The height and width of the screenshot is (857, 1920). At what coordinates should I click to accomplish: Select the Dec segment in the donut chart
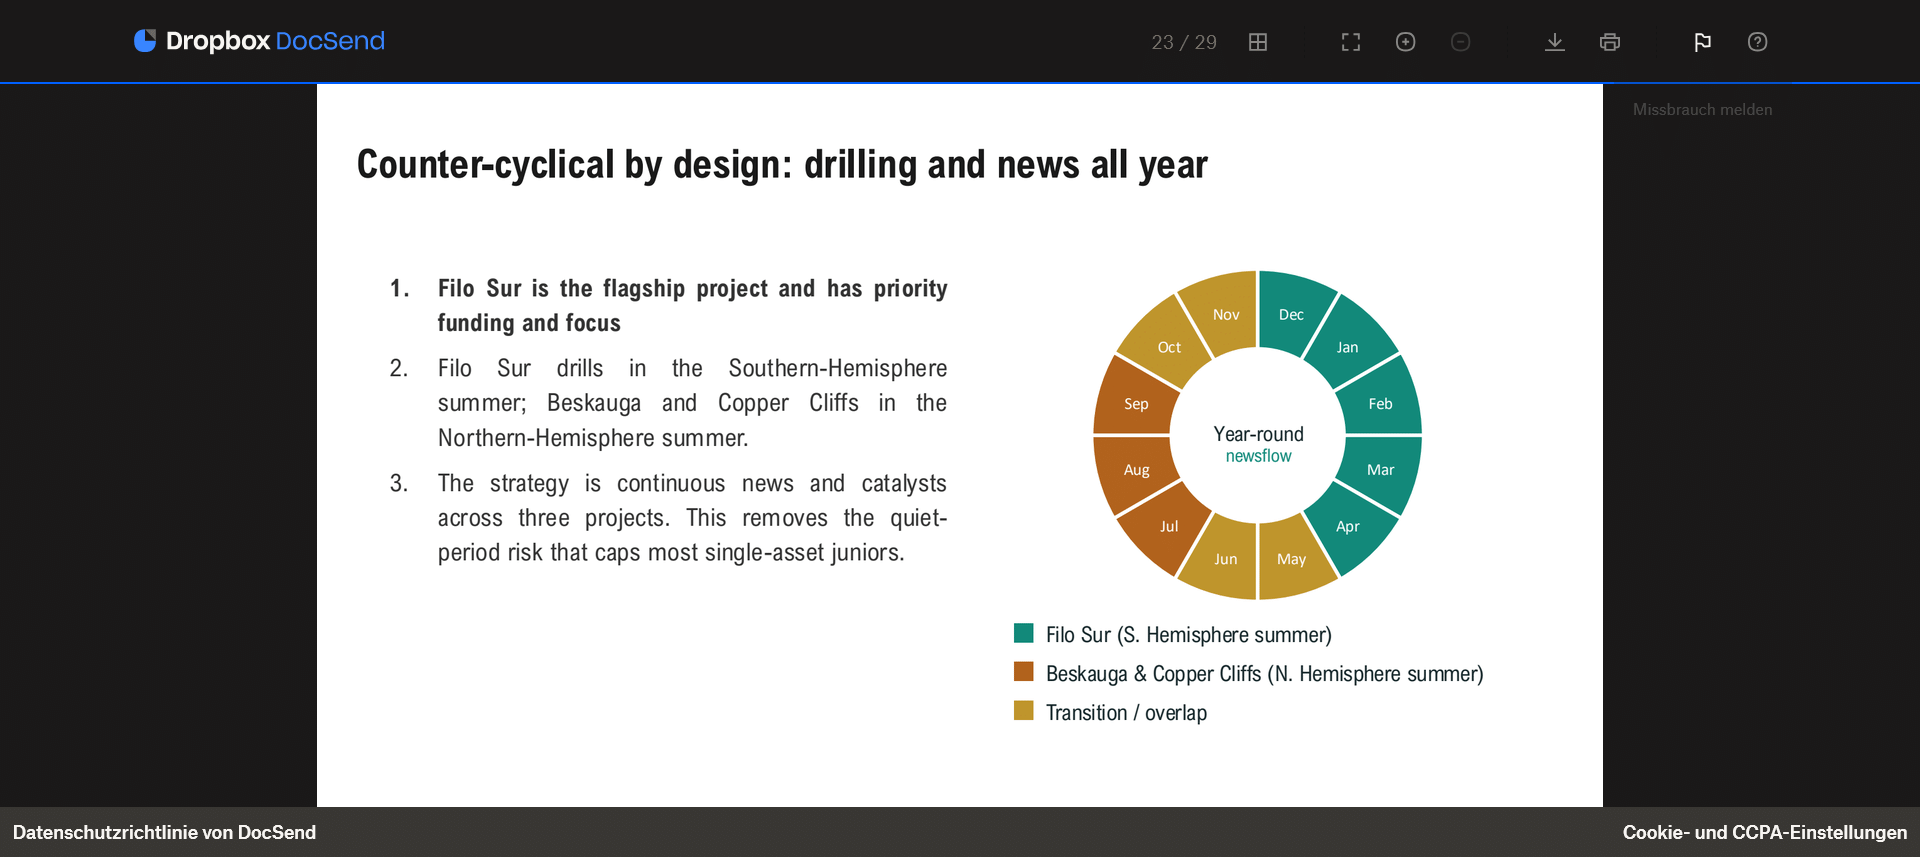pyautogui.click(x=1292, y=312)
